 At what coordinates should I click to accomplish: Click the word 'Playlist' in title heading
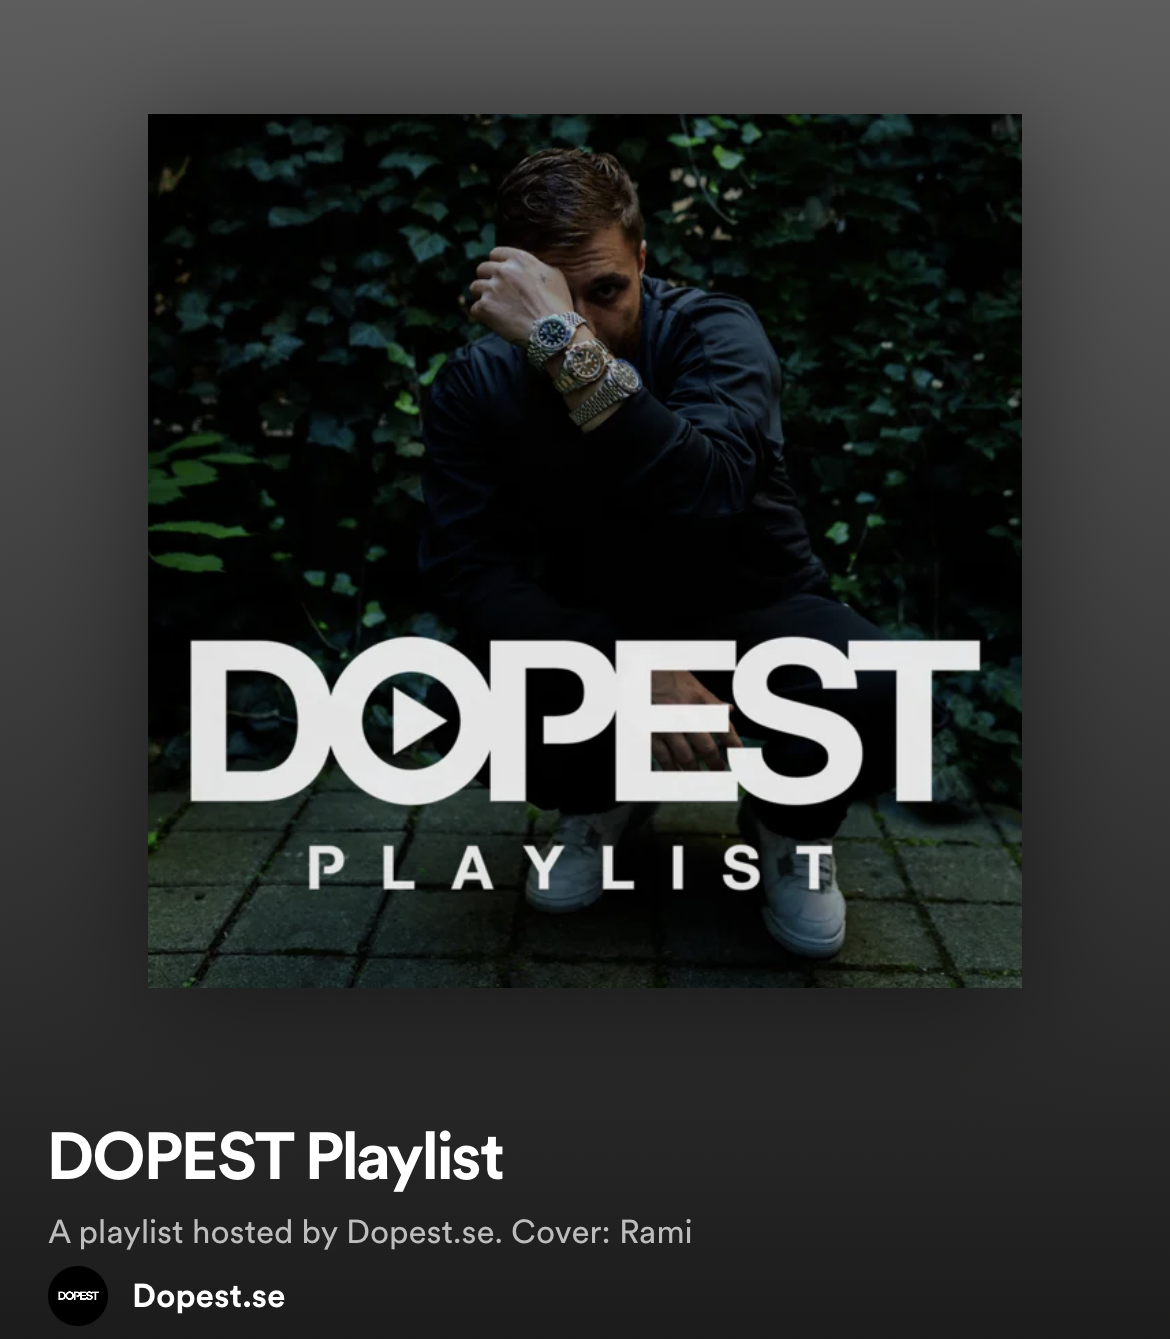tap(405, 1158)
